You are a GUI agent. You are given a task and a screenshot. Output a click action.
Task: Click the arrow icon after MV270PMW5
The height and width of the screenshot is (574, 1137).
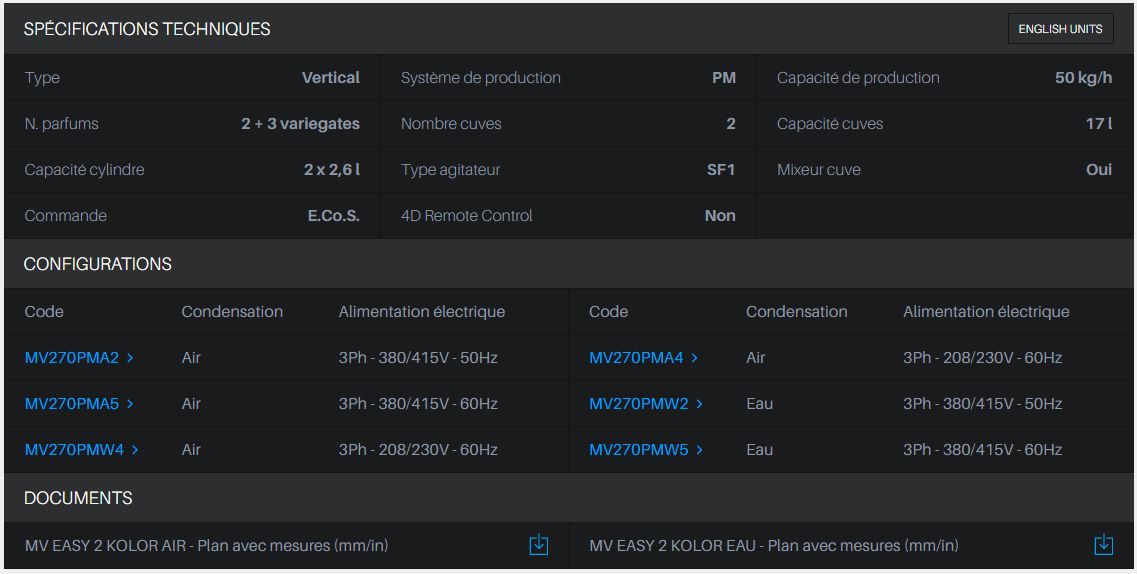[699, 450]
